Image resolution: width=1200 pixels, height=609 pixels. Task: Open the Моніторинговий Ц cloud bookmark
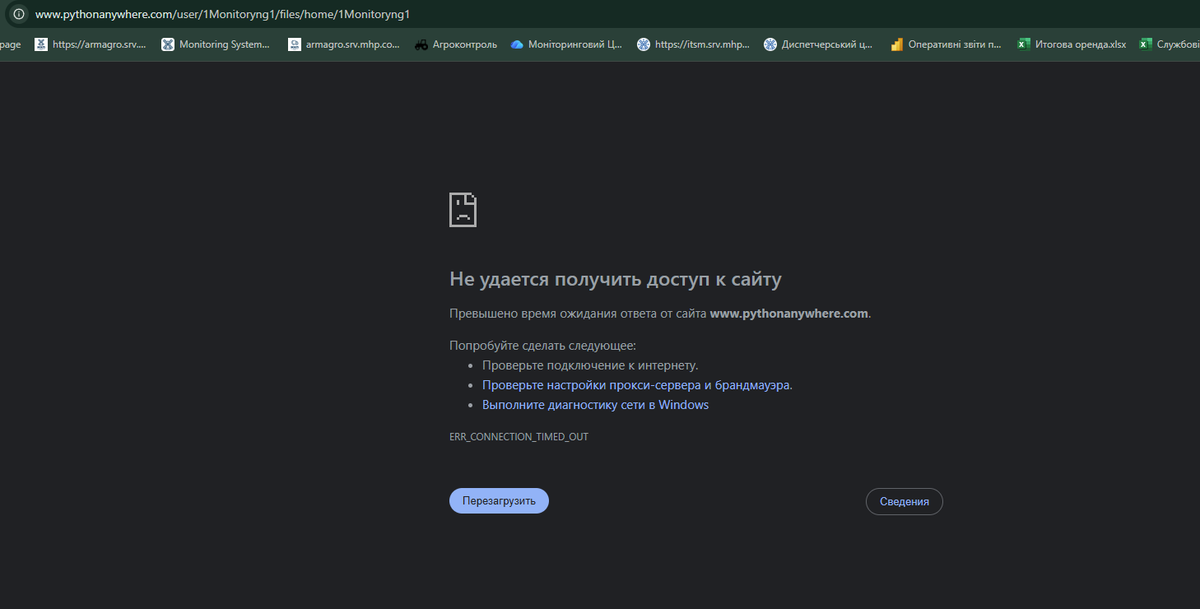point(566,44)
